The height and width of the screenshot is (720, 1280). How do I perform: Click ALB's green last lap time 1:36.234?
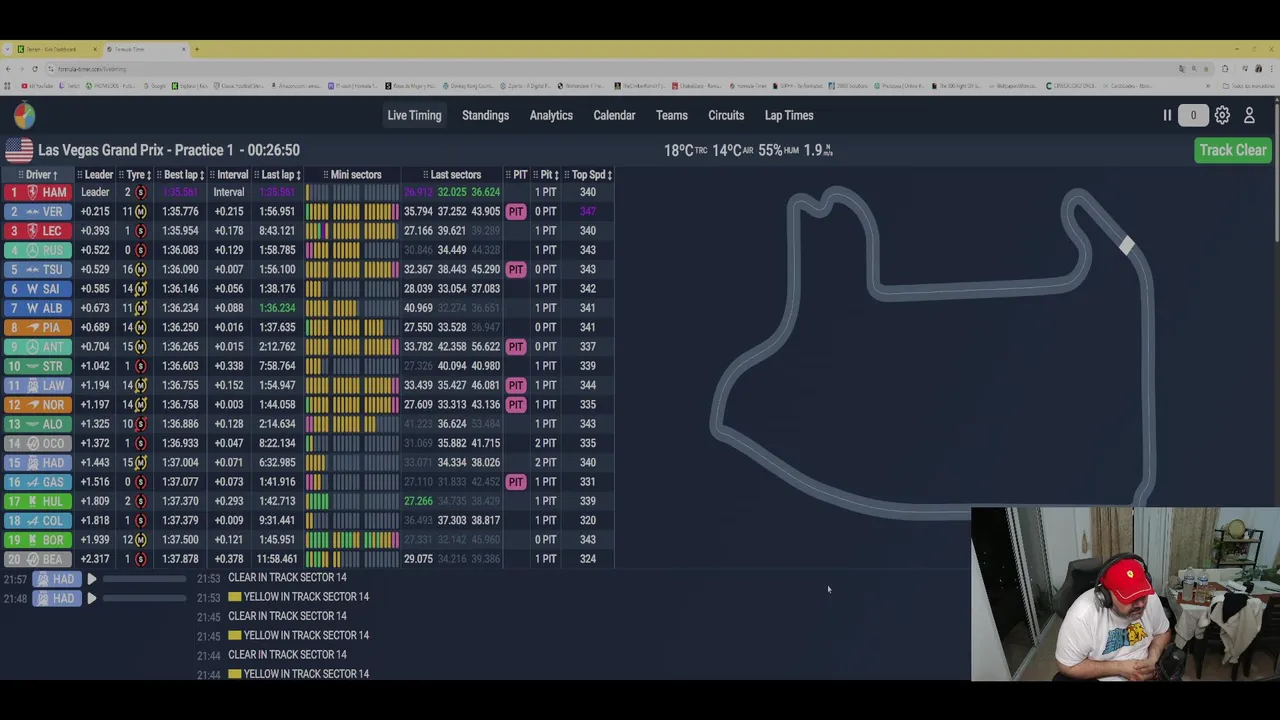[x=277, y=308]
